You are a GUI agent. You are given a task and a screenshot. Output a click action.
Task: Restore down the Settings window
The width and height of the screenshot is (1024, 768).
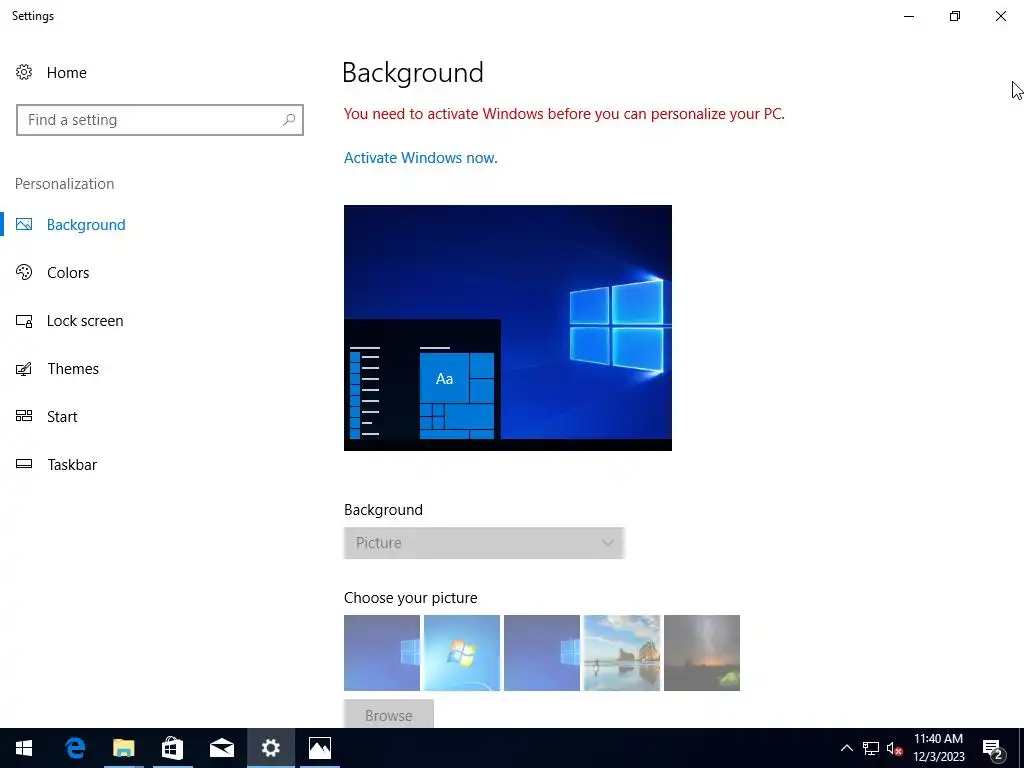point(955,16)
